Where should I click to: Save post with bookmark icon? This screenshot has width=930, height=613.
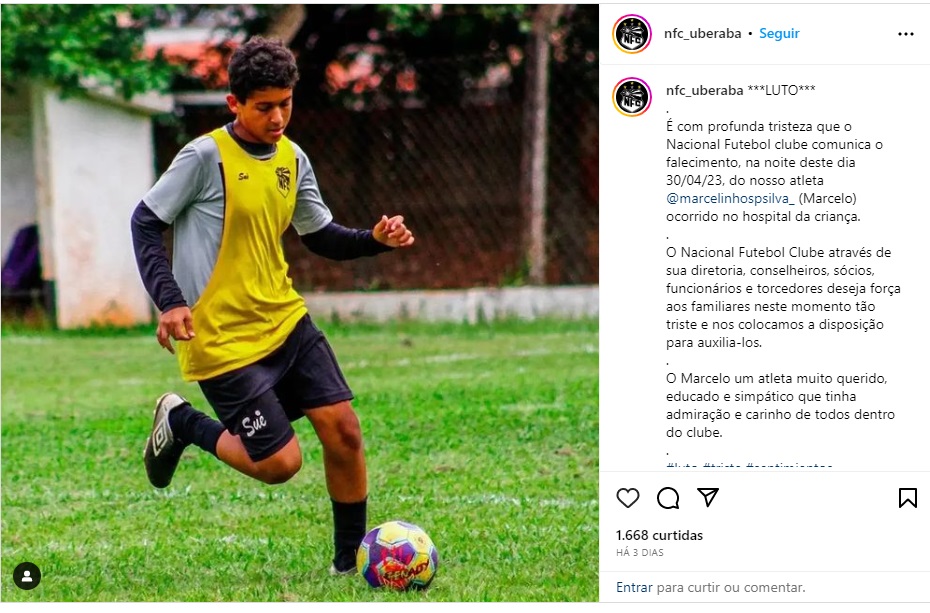click(x=907, y=498)
